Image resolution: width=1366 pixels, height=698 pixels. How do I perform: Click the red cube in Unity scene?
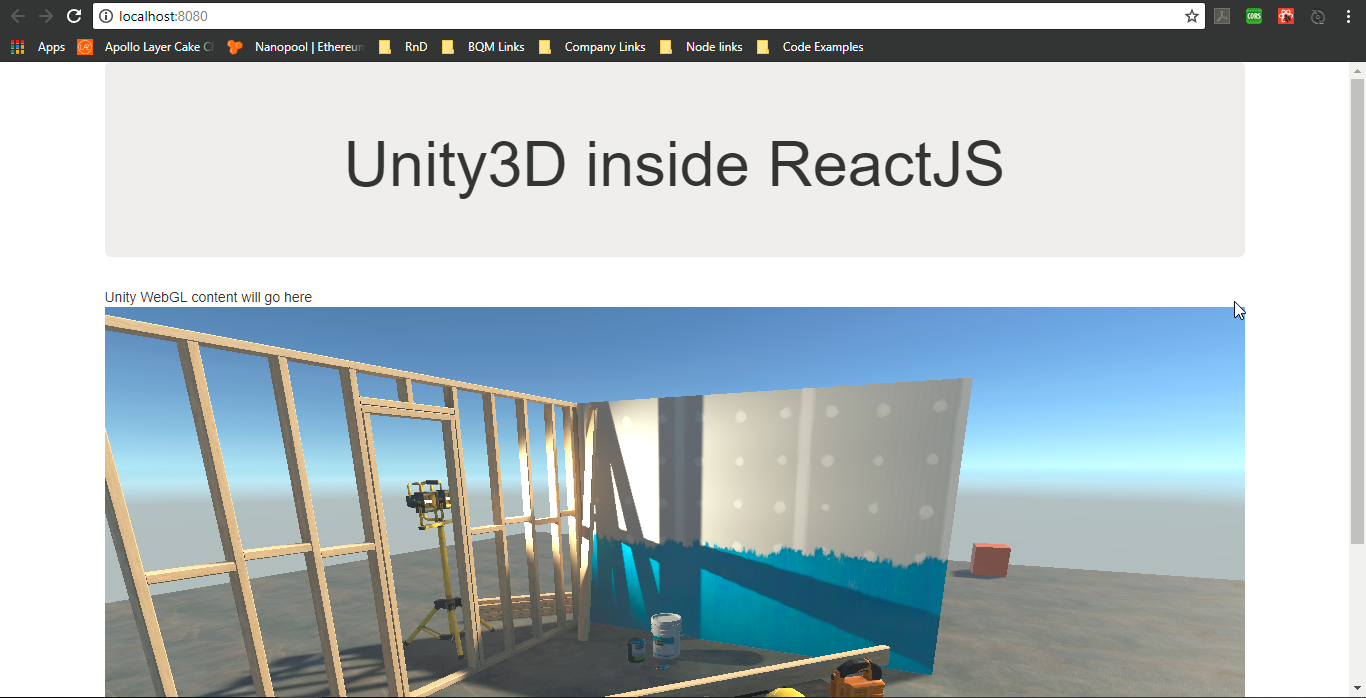coord(990,560)
